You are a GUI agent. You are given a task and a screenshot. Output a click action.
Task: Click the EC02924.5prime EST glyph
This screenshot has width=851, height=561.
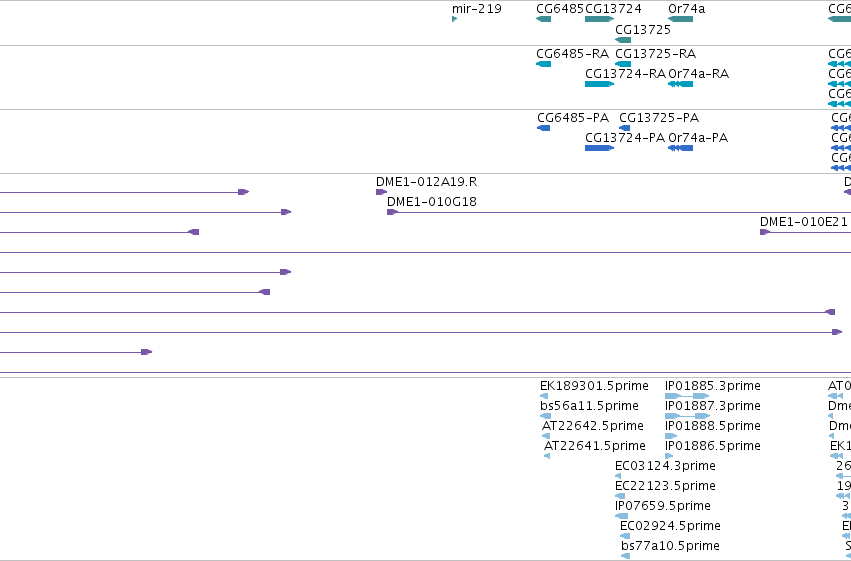click(x=625, y=537)
